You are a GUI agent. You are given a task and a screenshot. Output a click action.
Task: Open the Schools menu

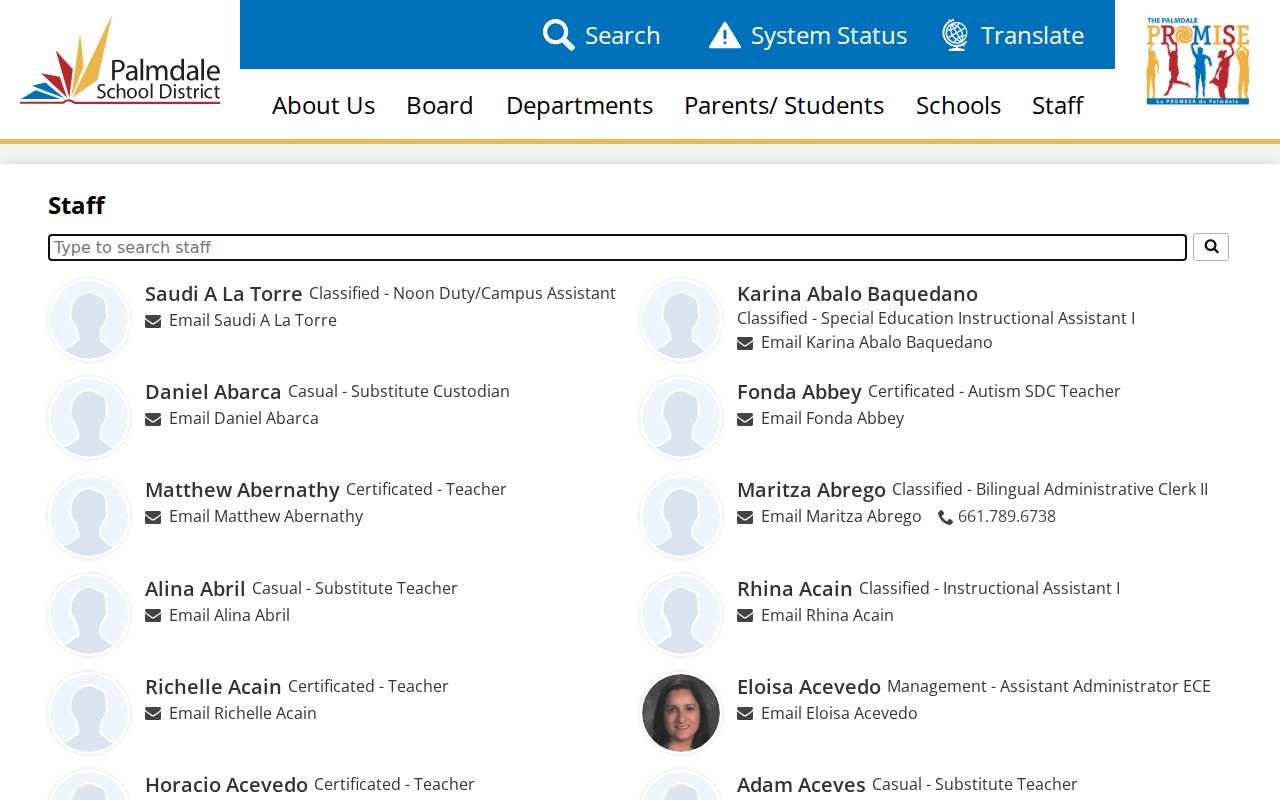pos(958,105)
